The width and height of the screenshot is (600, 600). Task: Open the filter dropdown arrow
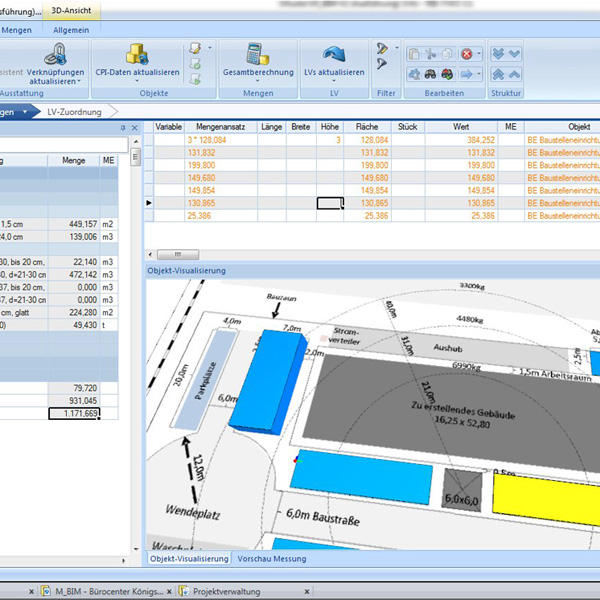(x=396, y=48)
